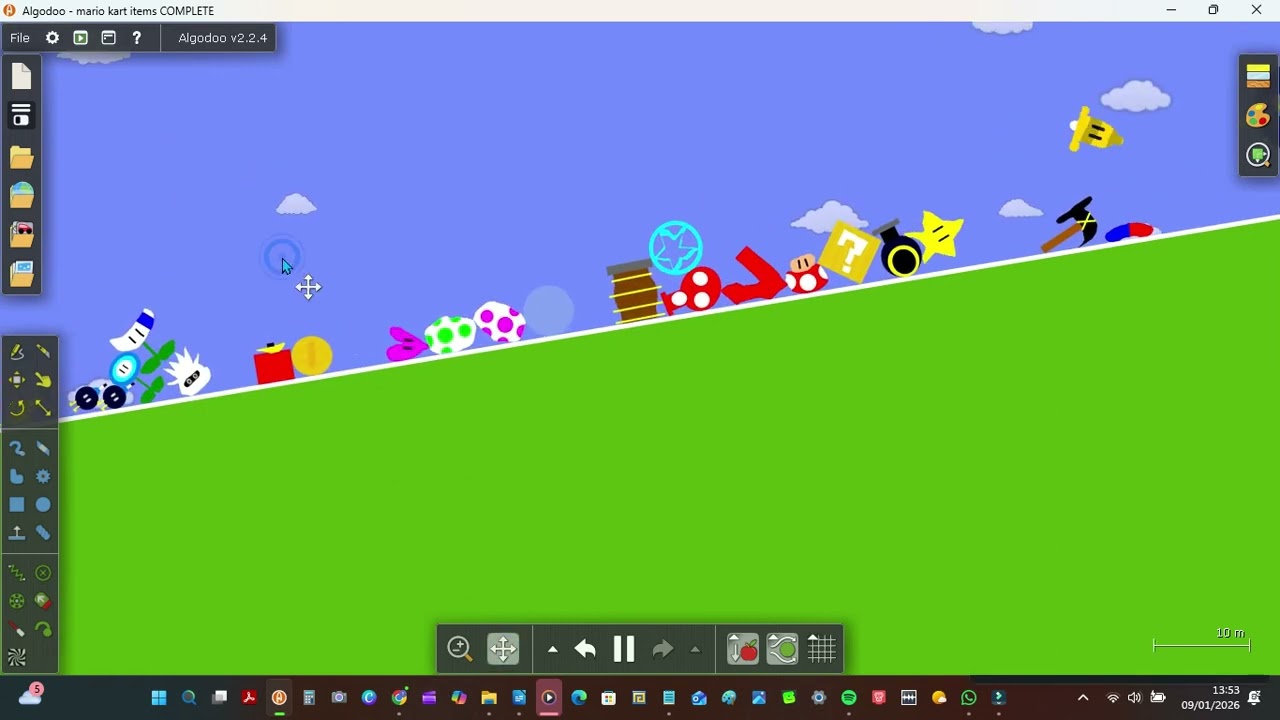
Task: Open the Help question mark menu
Action: click(136, 38)
